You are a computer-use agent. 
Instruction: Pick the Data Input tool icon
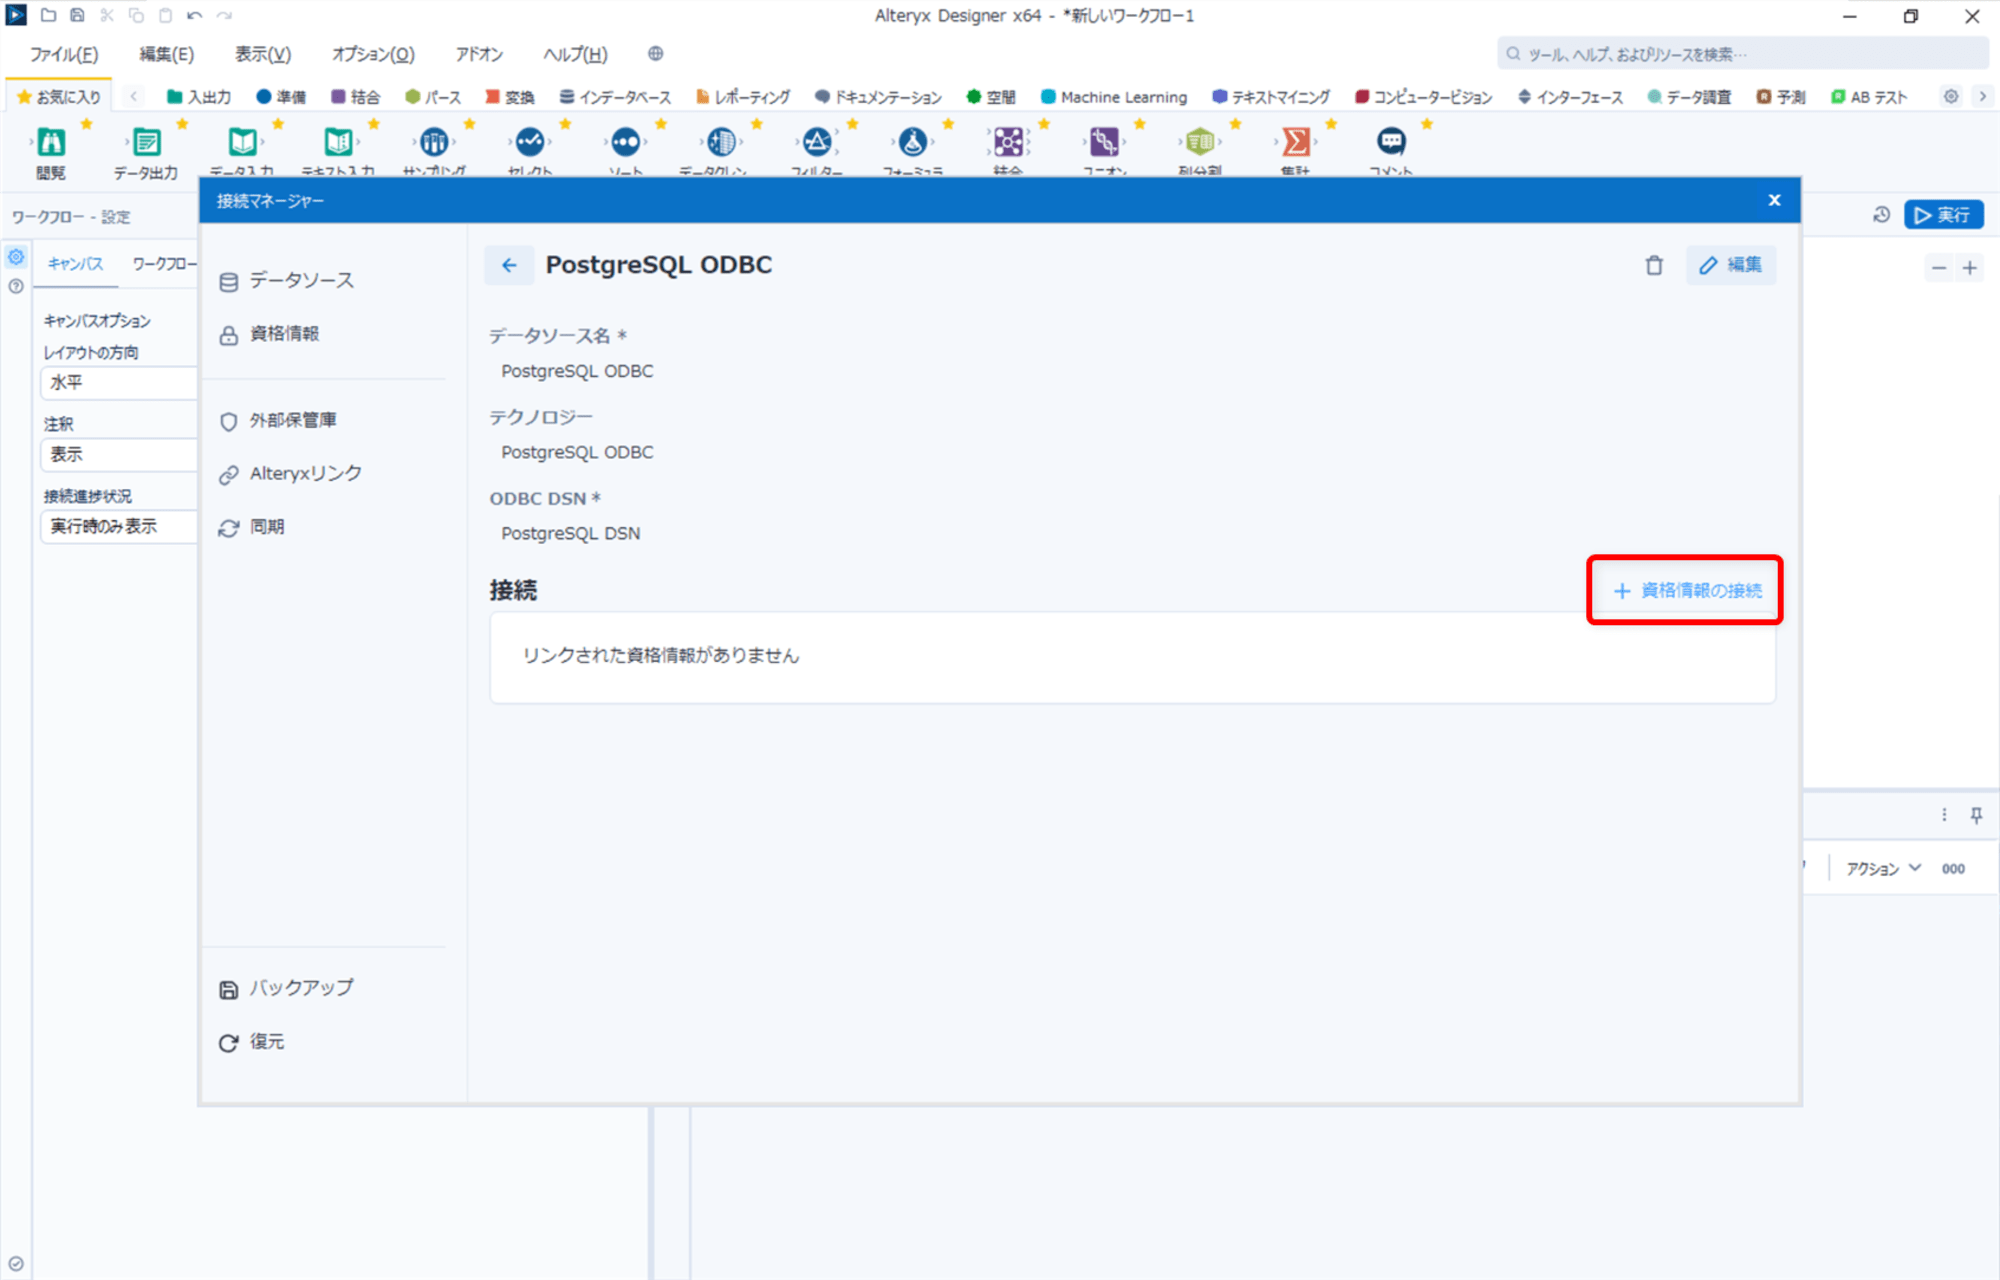242,142
